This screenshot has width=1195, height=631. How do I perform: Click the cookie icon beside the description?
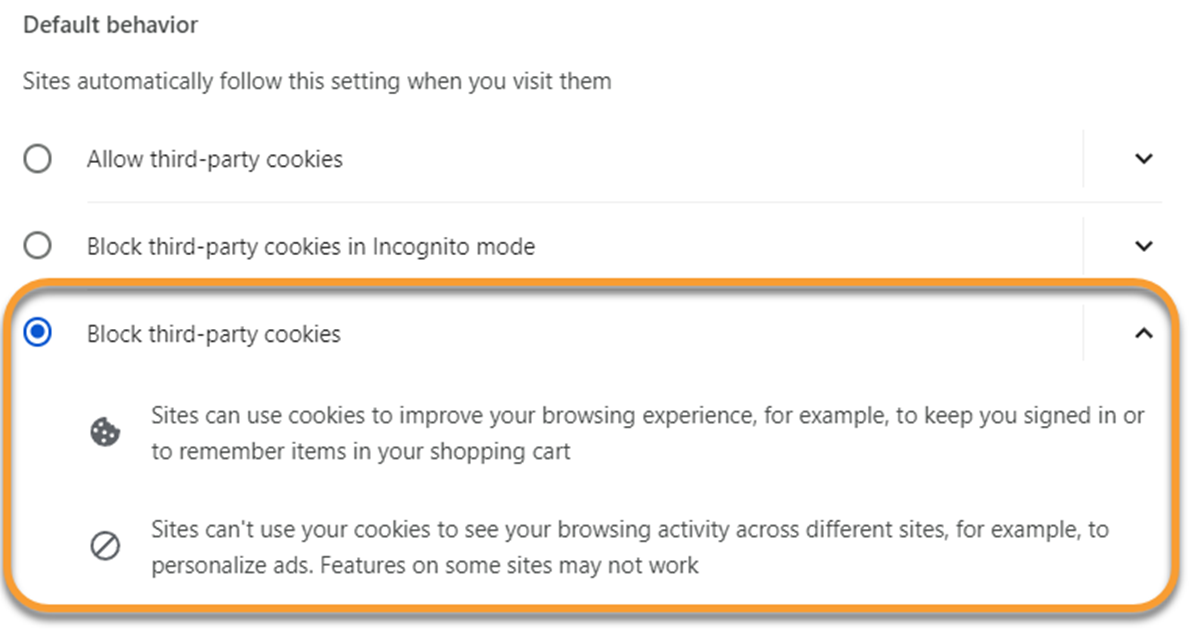point(105,432)
